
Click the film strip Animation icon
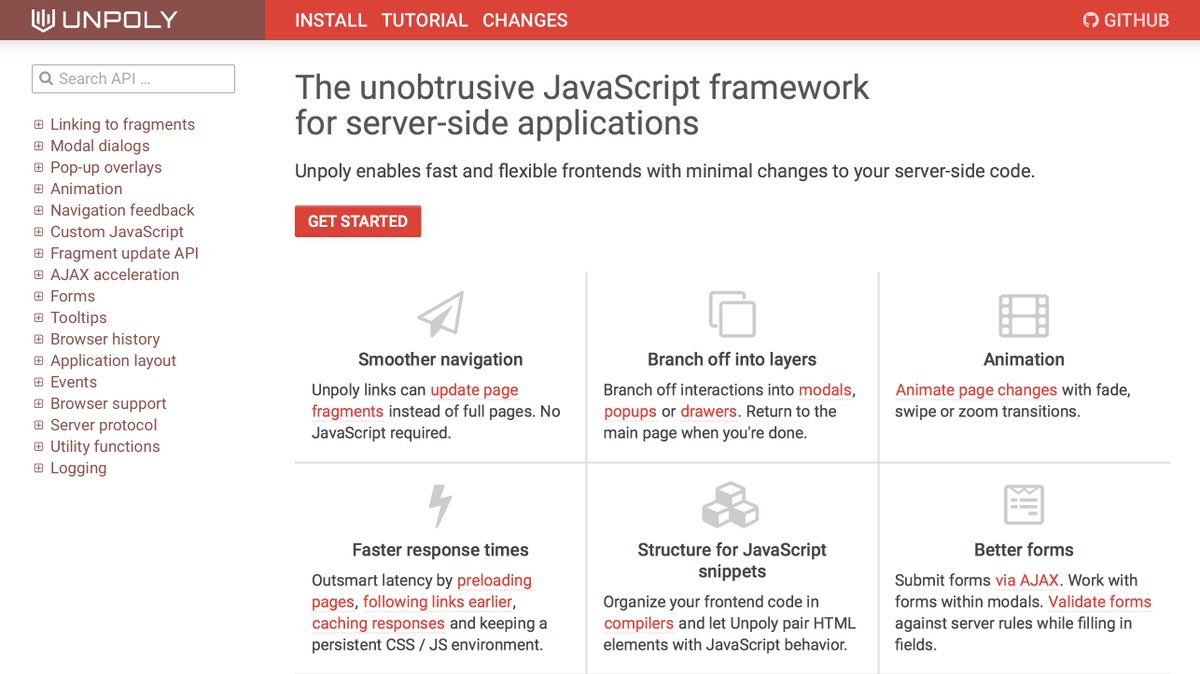tap(1024, 315)
